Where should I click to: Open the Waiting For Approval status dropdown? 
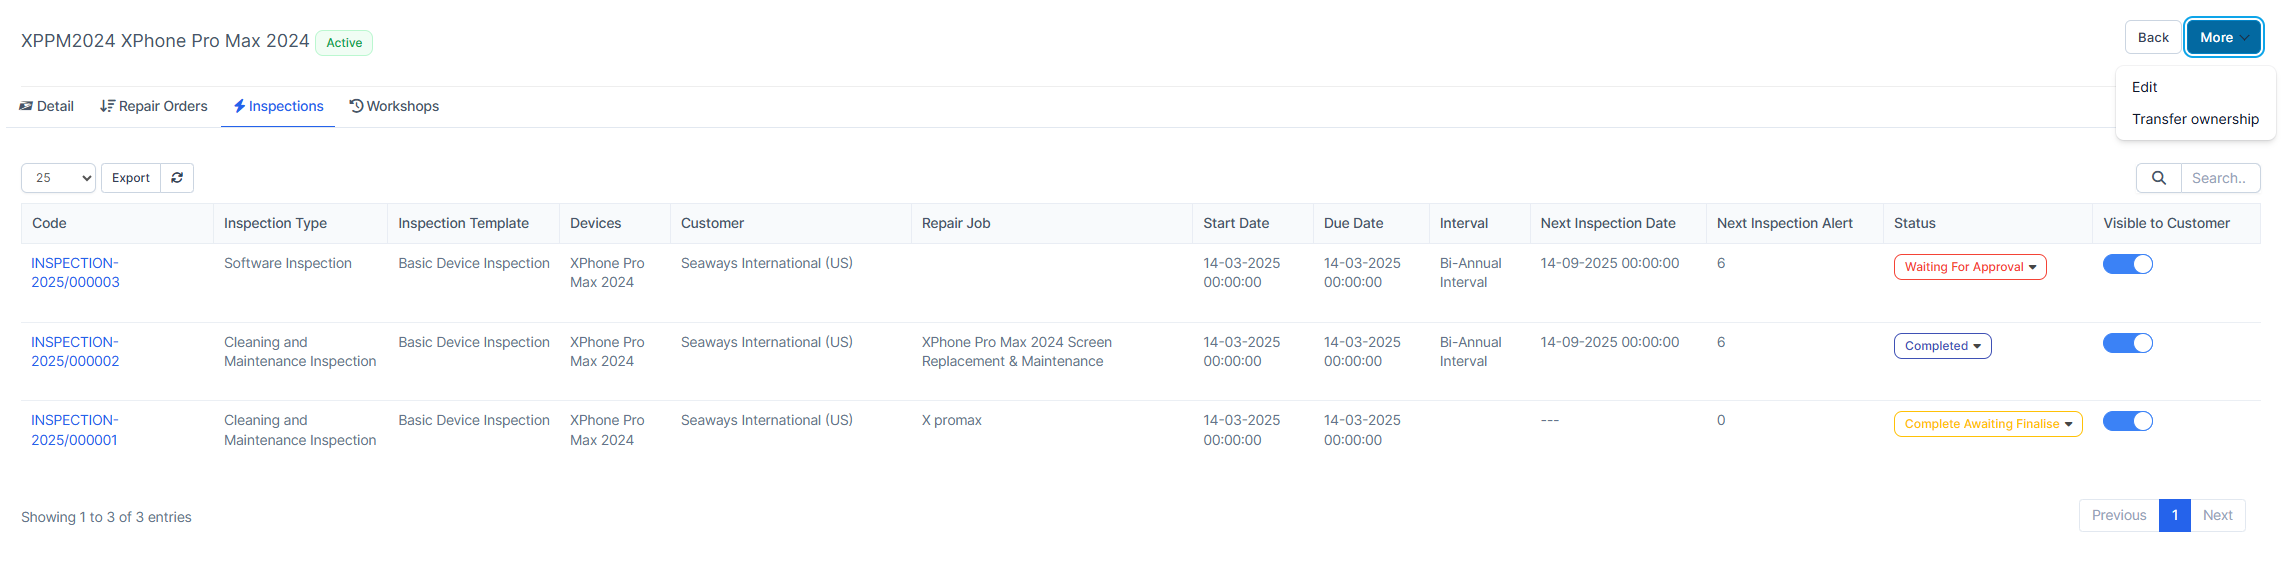click(1969, 267)
